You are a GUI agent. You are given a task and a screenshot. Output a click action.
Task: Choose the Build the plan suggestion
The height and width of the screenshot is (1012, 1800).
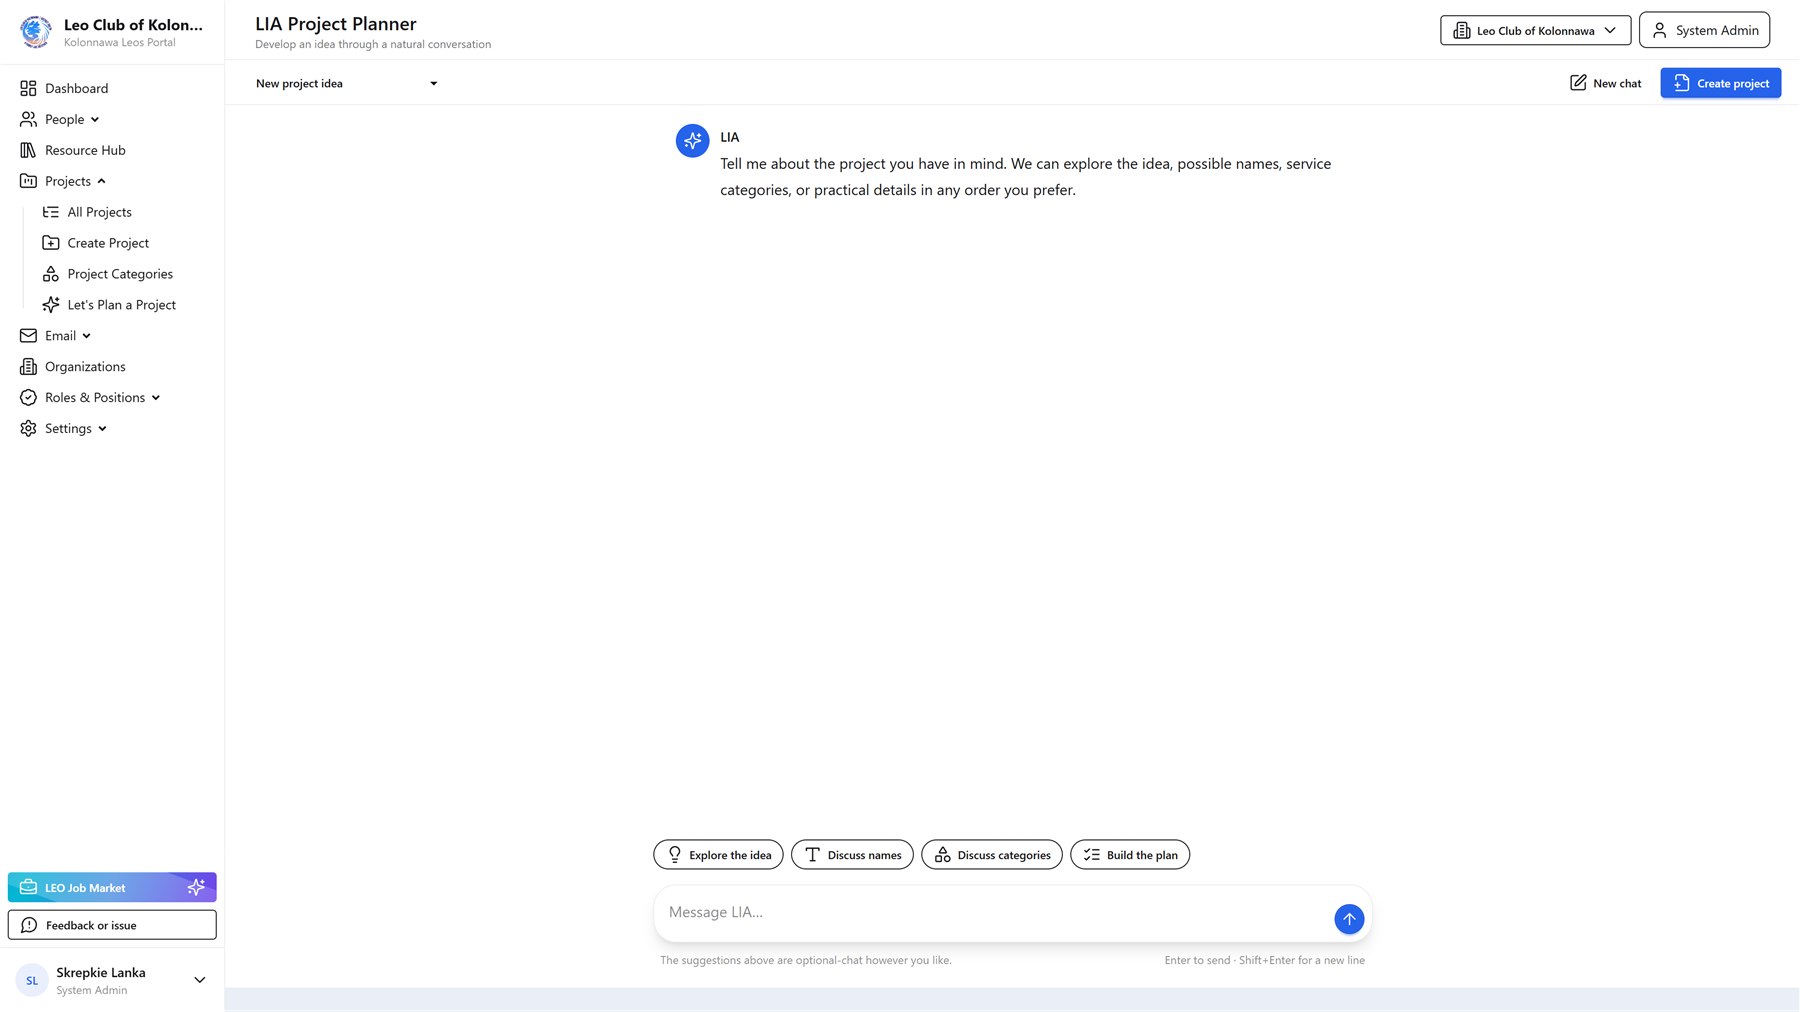coord(1130,855)
